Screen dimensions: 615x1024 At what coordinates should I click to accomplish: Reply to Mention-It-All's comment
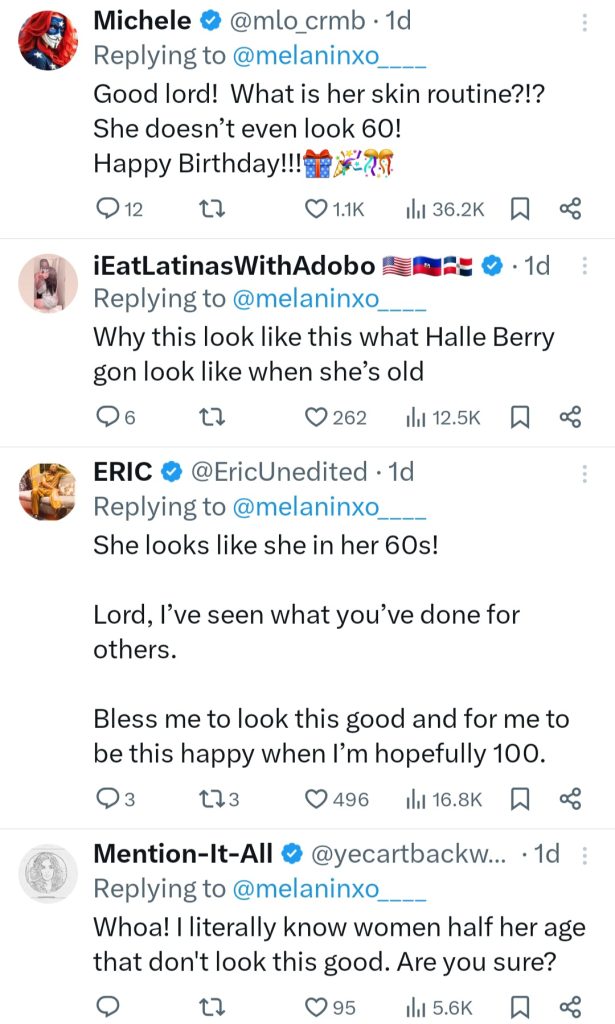point(106,1005)
